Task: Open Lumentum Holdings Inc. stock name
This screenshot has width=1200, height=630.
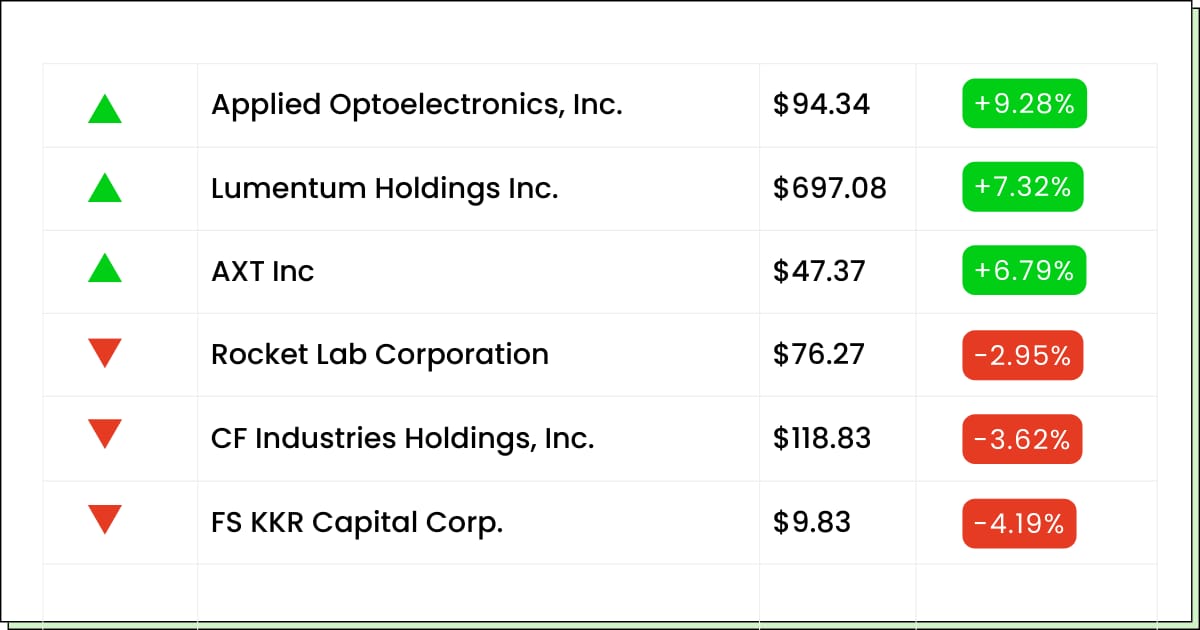Action: click(385, 188)
